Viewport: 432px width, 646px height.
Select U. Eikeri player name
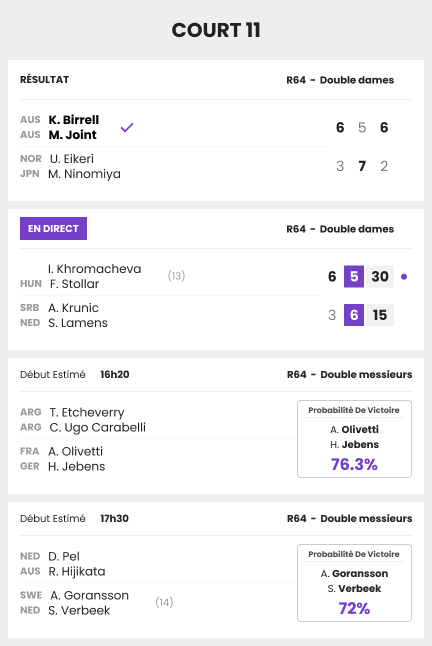click(x=72, y=159)
